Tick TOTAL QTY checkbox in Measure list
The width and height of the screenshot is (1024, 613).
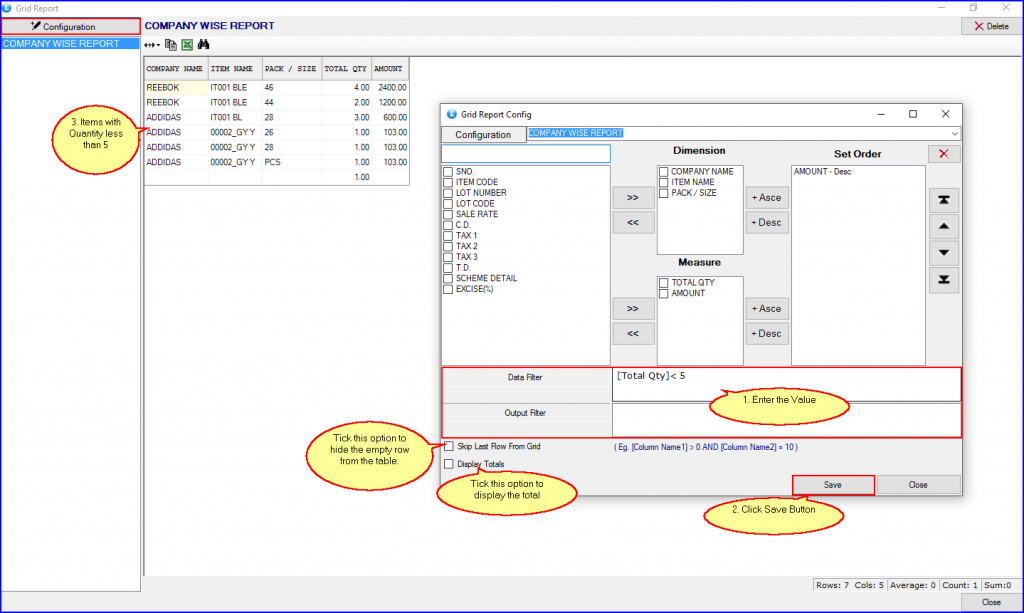coord(664,283)
